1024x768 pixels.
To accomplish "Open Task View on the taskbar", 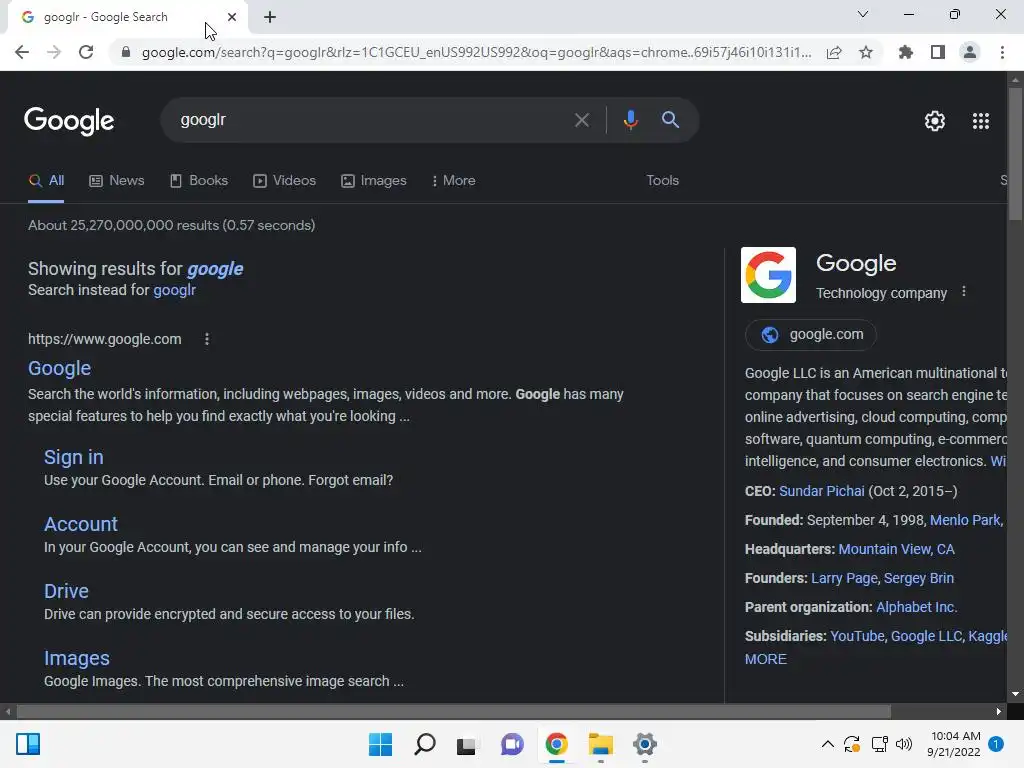I will [x=466, y=744].
